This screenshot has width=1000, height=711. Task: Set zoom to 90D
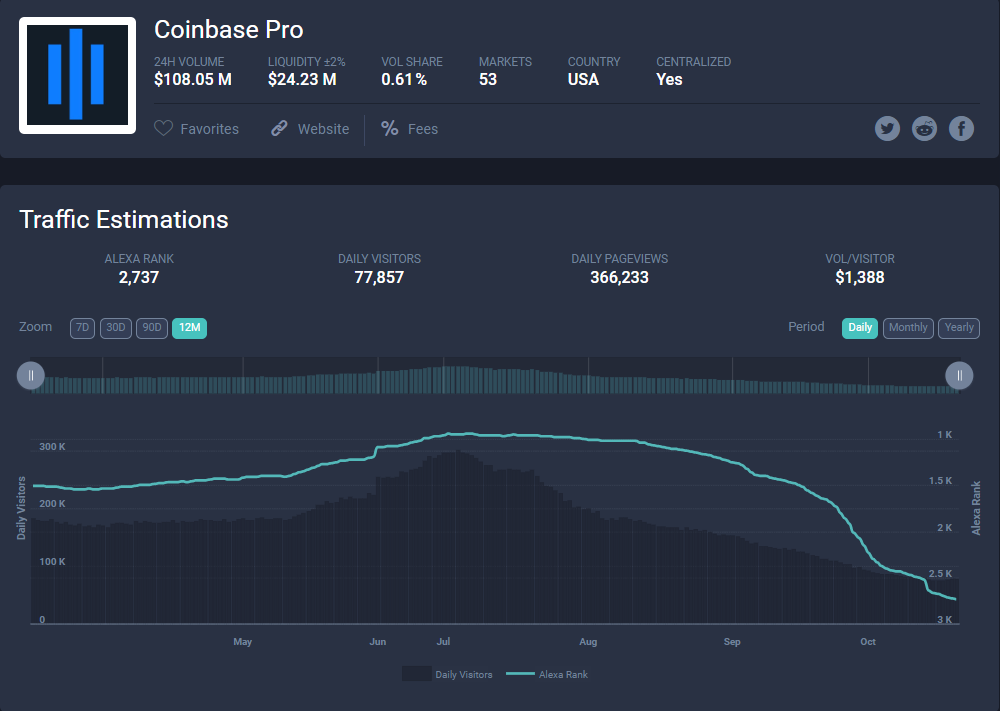coord(152,328)
